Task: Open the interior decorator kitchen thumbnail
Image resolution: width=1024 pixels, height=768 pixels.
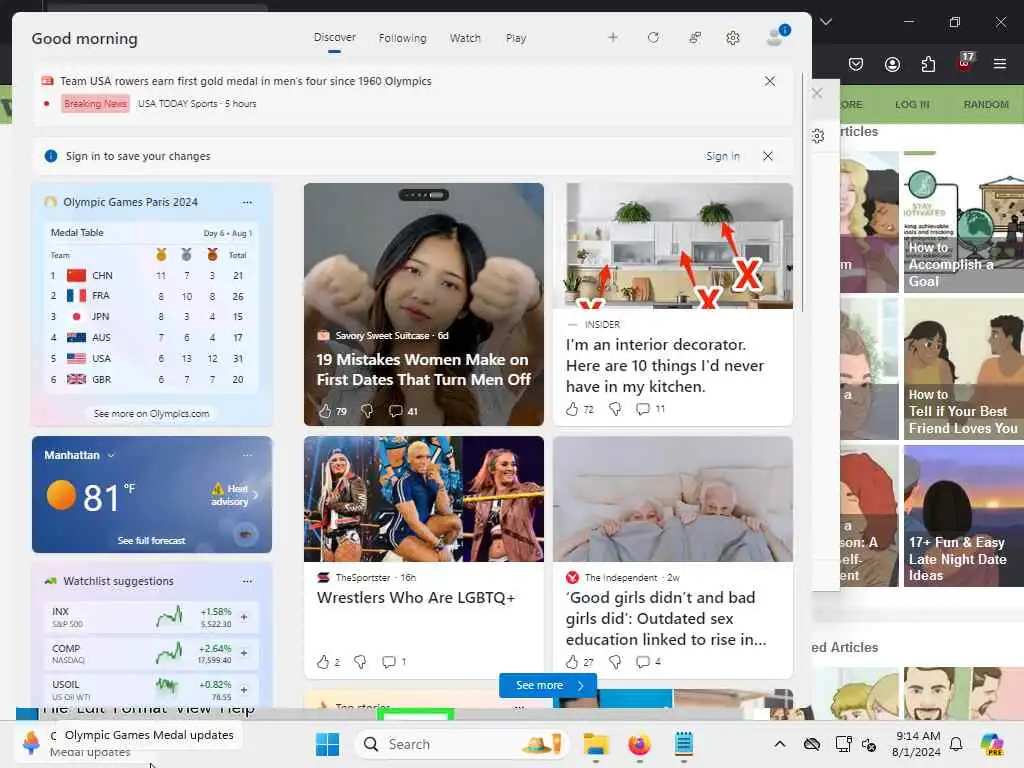Action: [x=673, y=246]
